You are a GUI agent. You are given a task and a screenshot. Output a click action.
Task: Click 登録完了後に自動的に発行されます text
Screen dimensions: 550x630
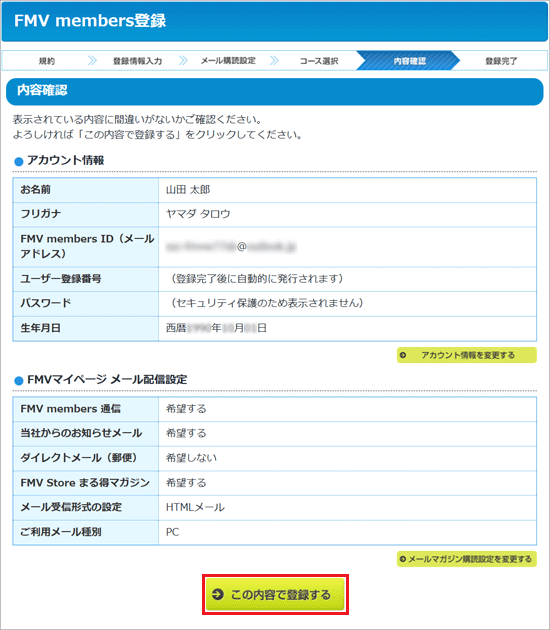click(x=257, y=278)
